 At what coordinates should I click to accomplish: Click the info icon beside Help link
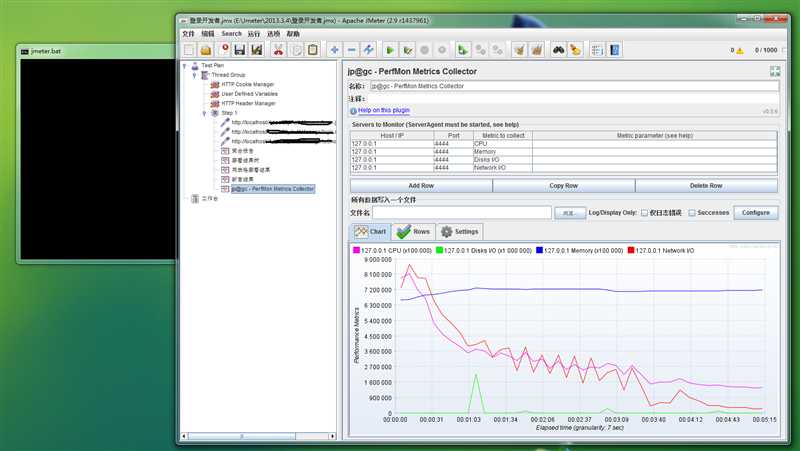pyautogui.click(x=353, y=111)
